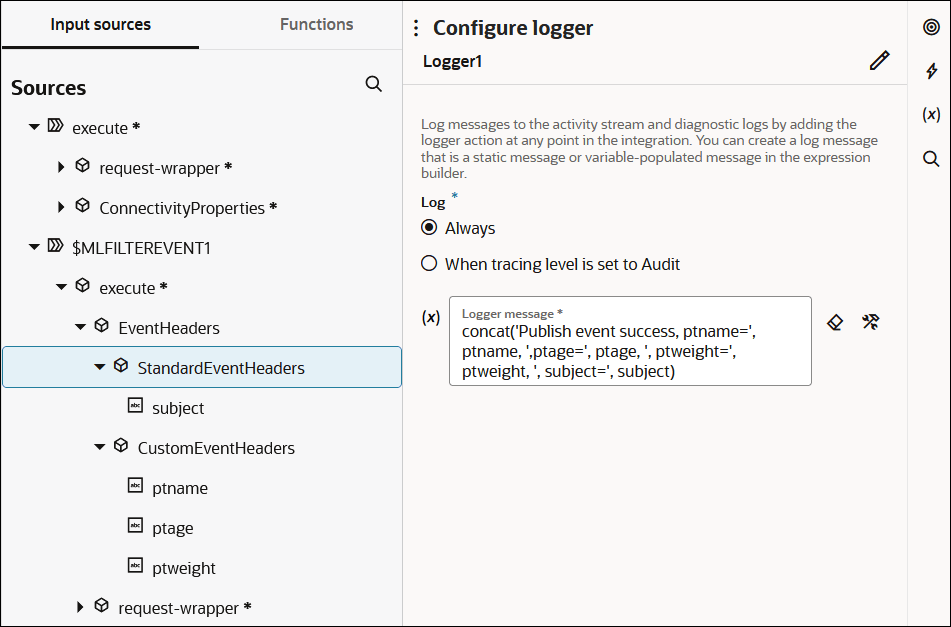The height and width of the screenshot is (627, 951).
Task: Click the target icon in right sidebar
Action: (x=931, y=27)
